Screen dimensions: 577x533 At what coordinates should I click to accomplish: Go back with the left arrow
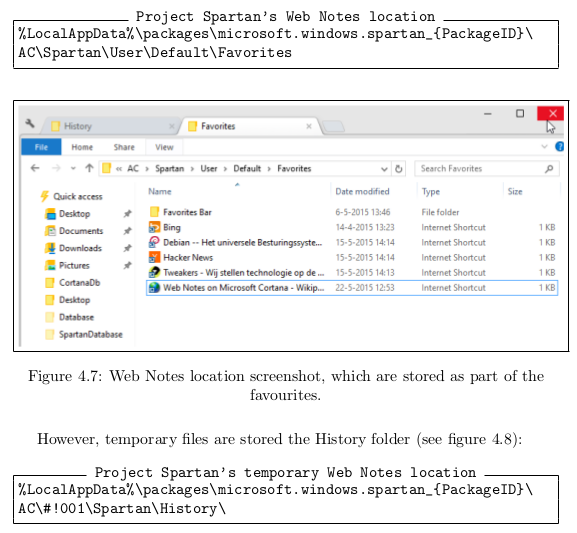tap(35, 168)
